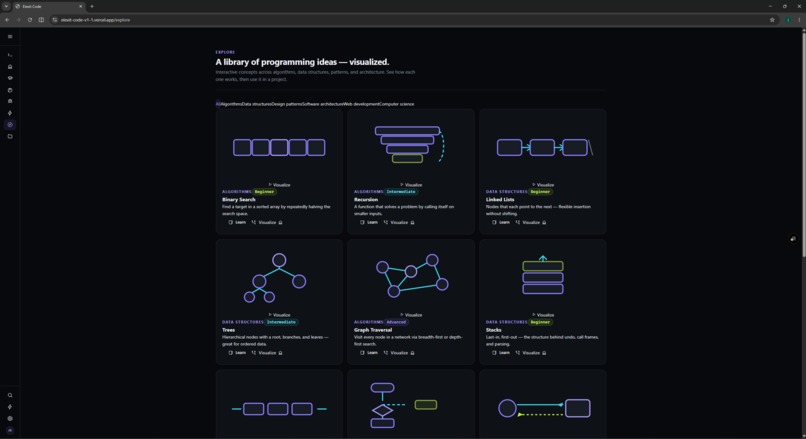Open the graduation cap learn icon in sidebar
This screenshot has width=806, height=439.
coord(10,78)
